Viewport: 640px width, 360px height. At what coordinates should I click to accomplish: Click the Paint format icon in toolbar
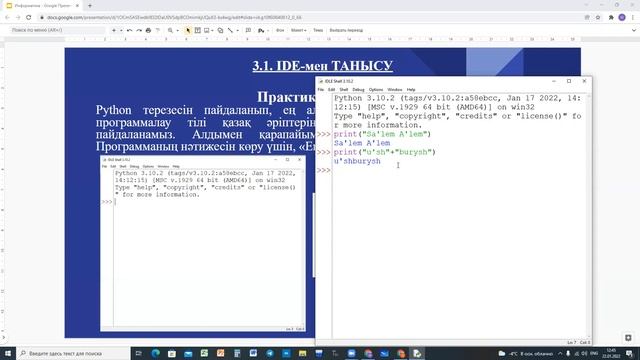158,30
